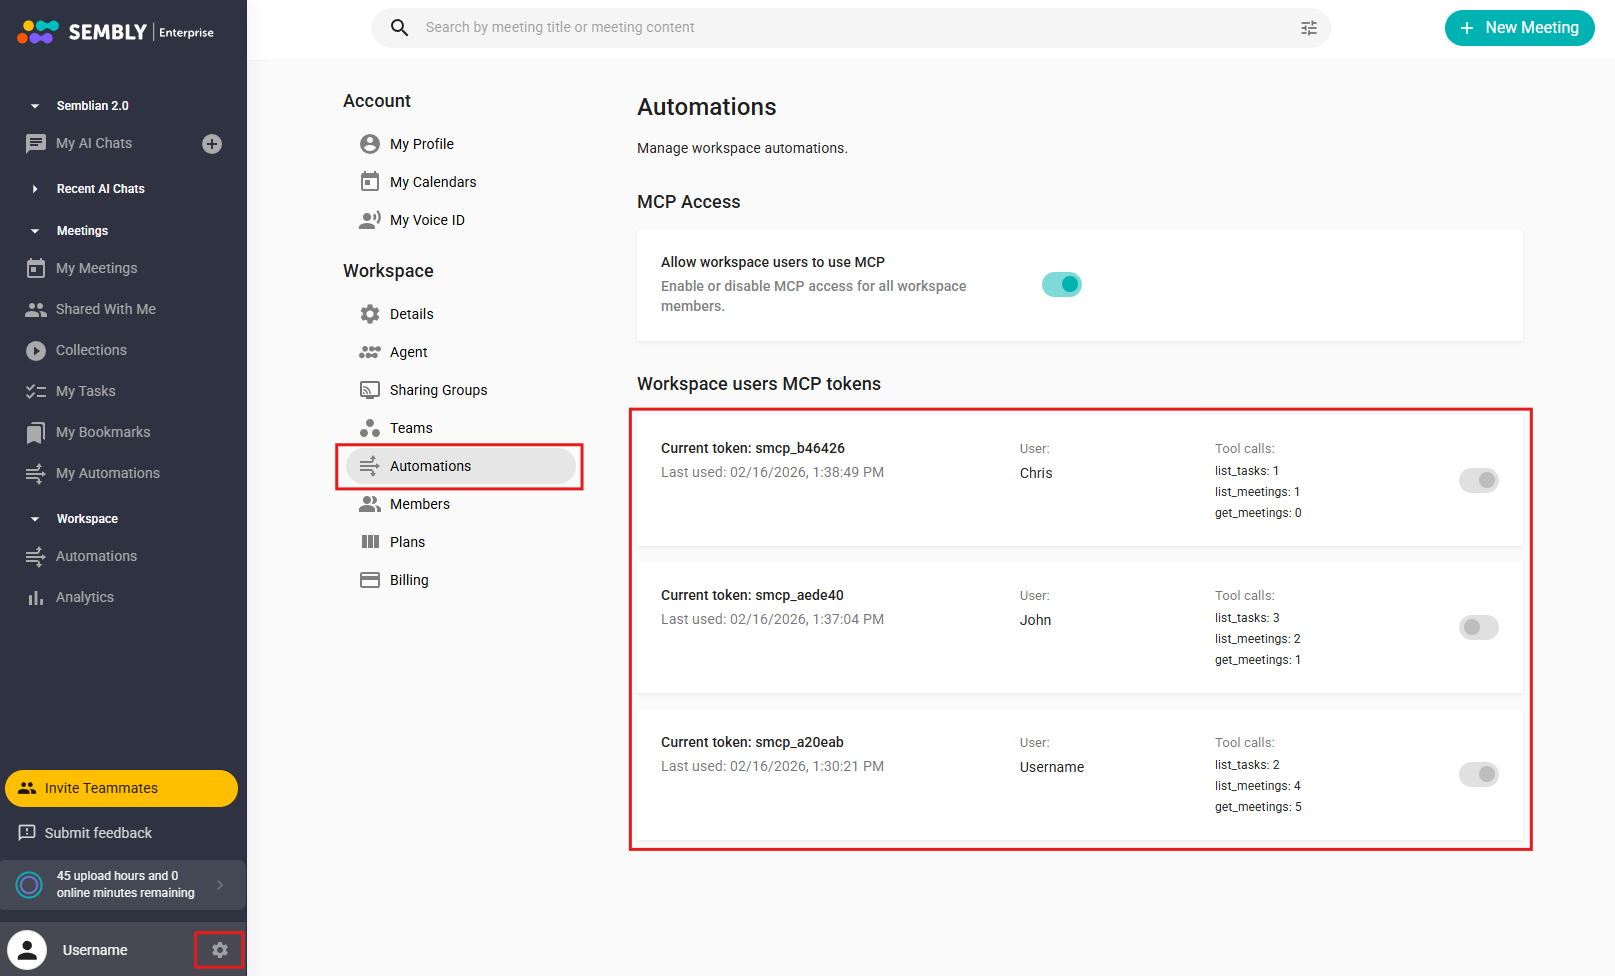Viewport: 1615px width, 976px height.
Task: Click the My Bookmarks icon in sidebar
Action: (x=36, y=433)
